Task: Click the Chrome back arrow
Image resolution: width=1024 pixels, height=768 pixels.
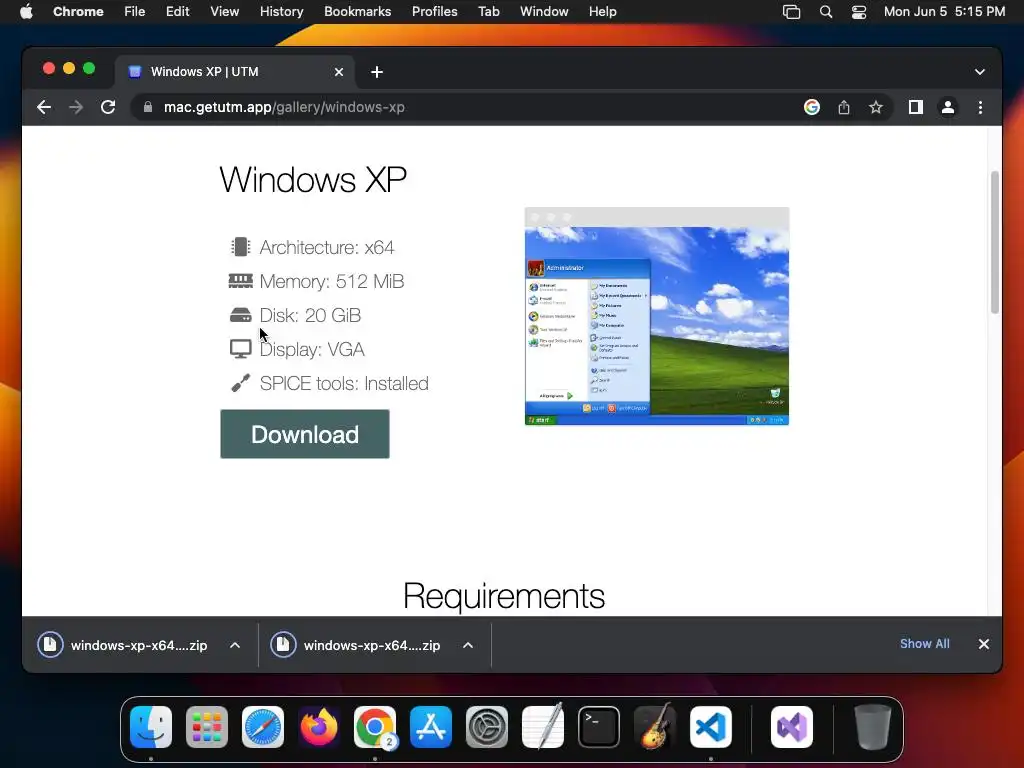Action: 44,107
